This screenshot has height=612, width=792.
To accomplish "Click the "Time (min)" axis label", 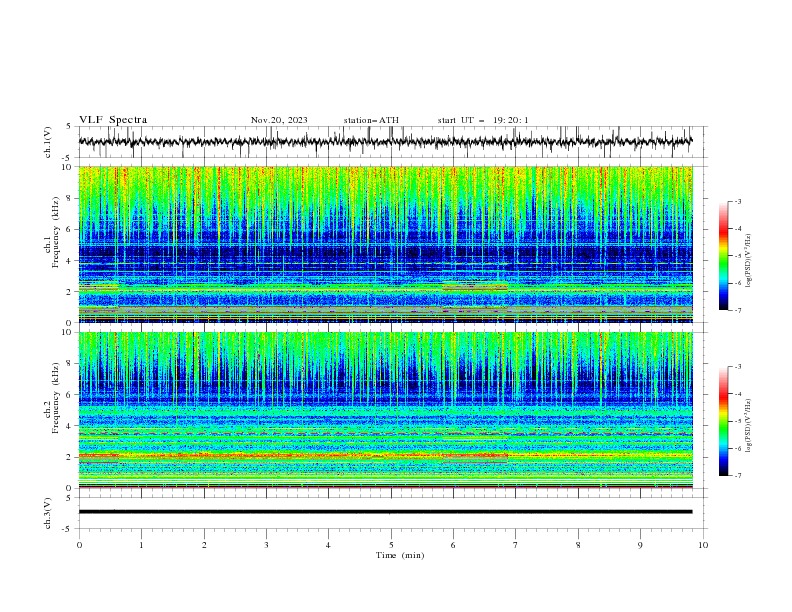I will pyautogui.click(x=400, y=555).
